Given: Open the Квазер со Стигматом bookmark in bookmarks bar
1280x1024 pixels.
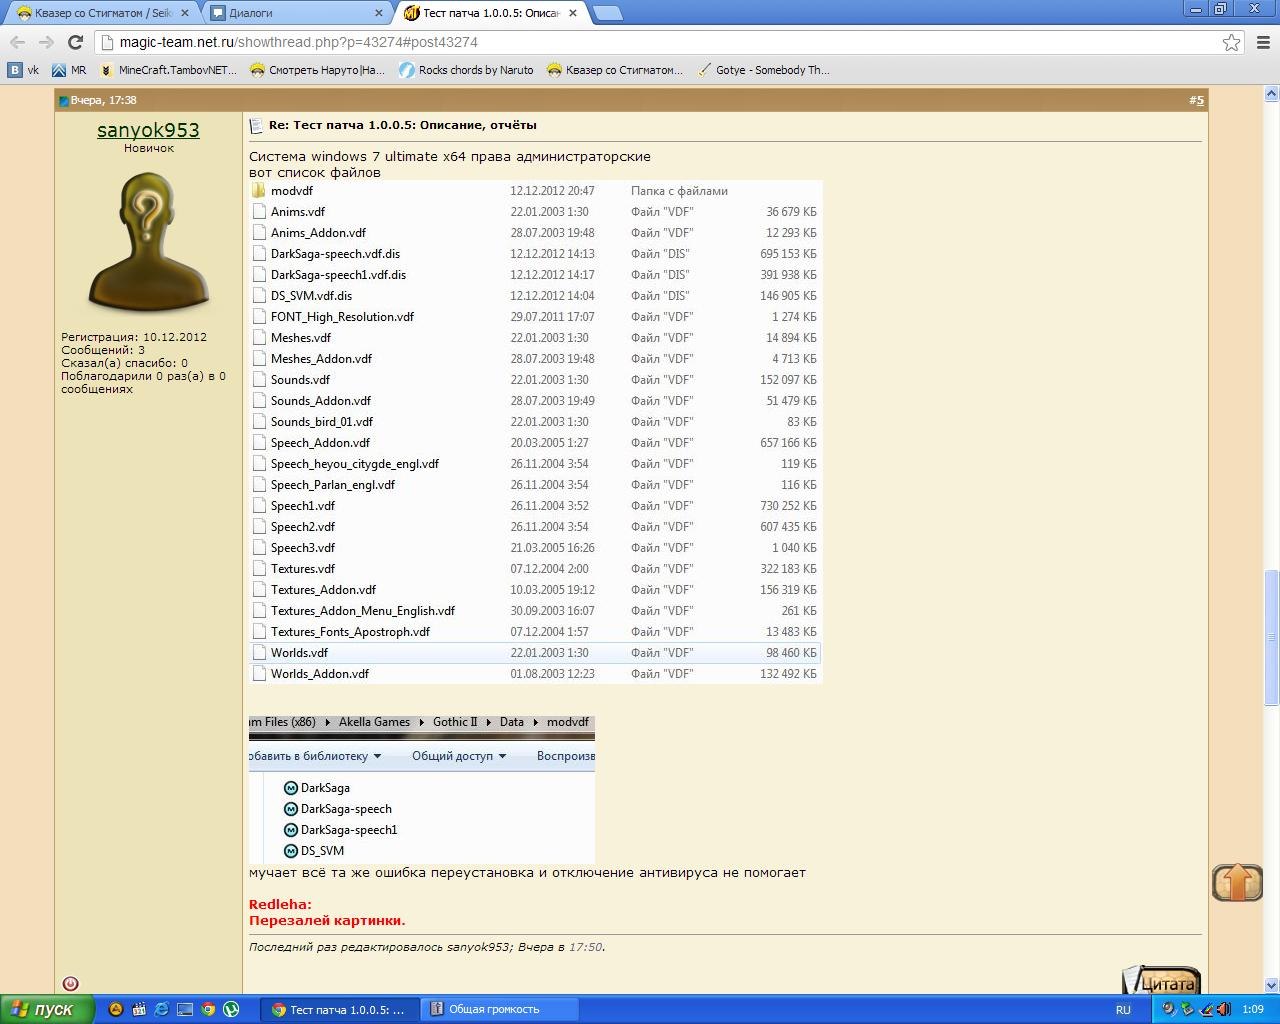Looking at the screenshot, I should (x=614, y=70).
